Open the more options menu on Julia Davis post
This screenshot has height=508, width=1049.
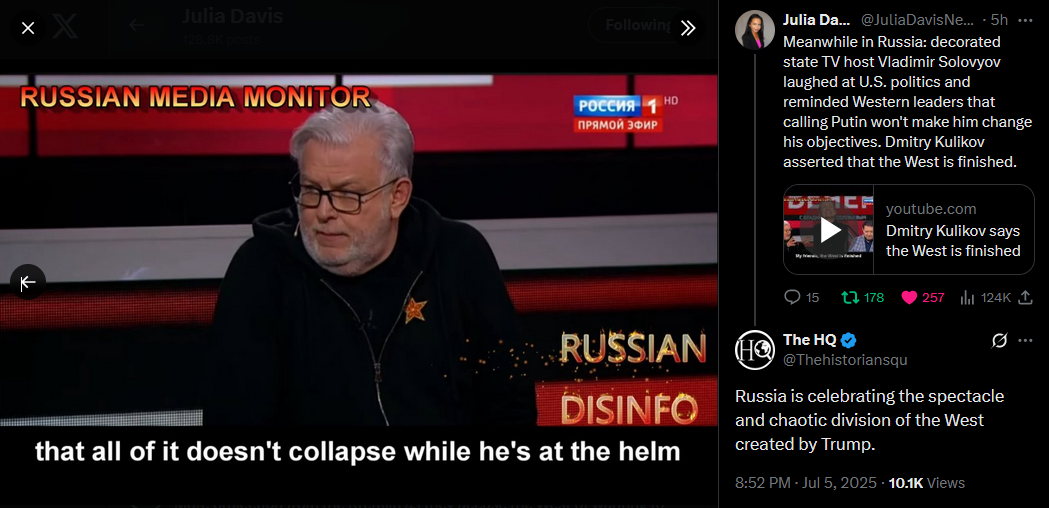pyautogui.click(x=1024, y=21)
